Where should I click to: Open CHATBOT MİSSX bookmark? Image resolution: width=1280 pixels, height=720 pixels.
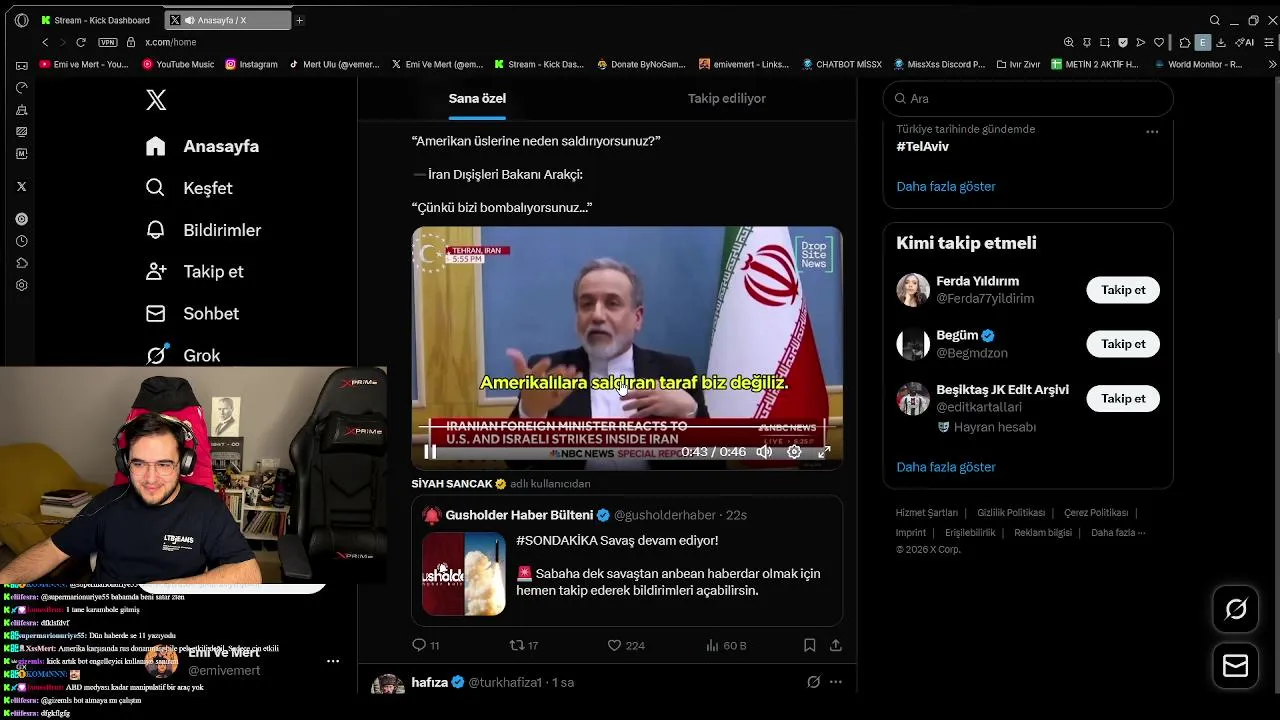(842, 64)
